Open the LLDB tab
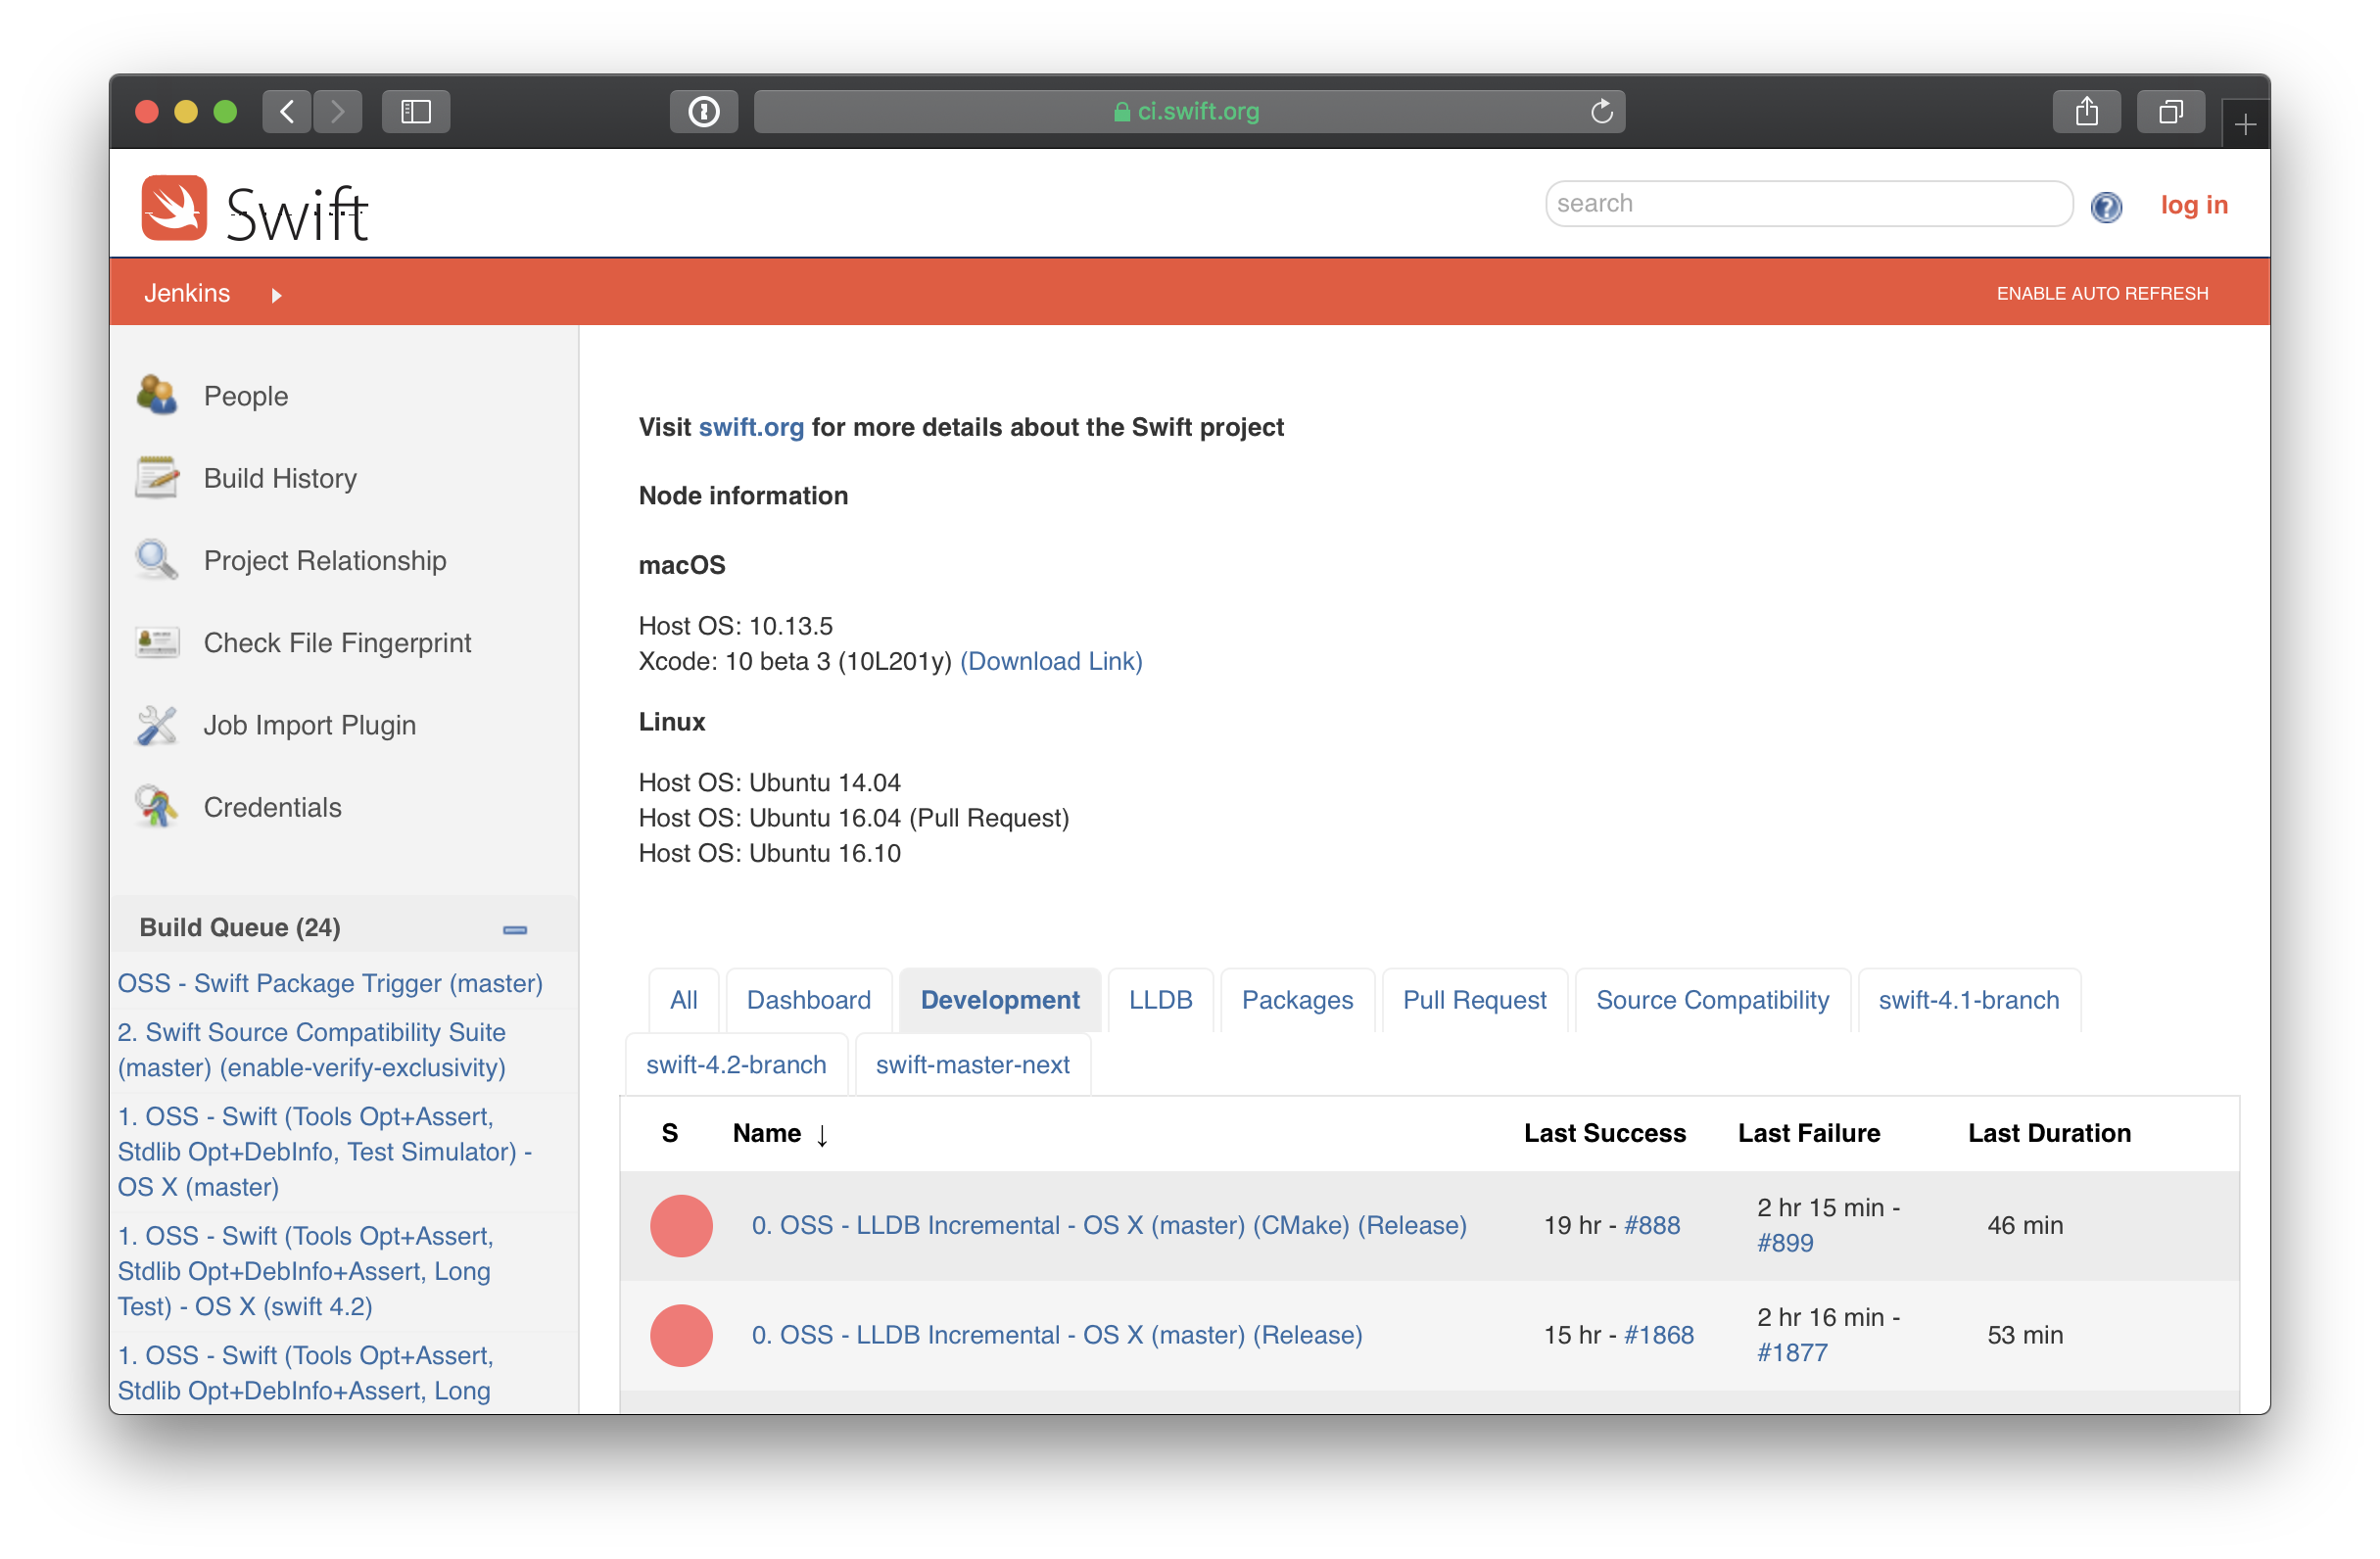2380x1559 pixels. tap(1160, 1000)
